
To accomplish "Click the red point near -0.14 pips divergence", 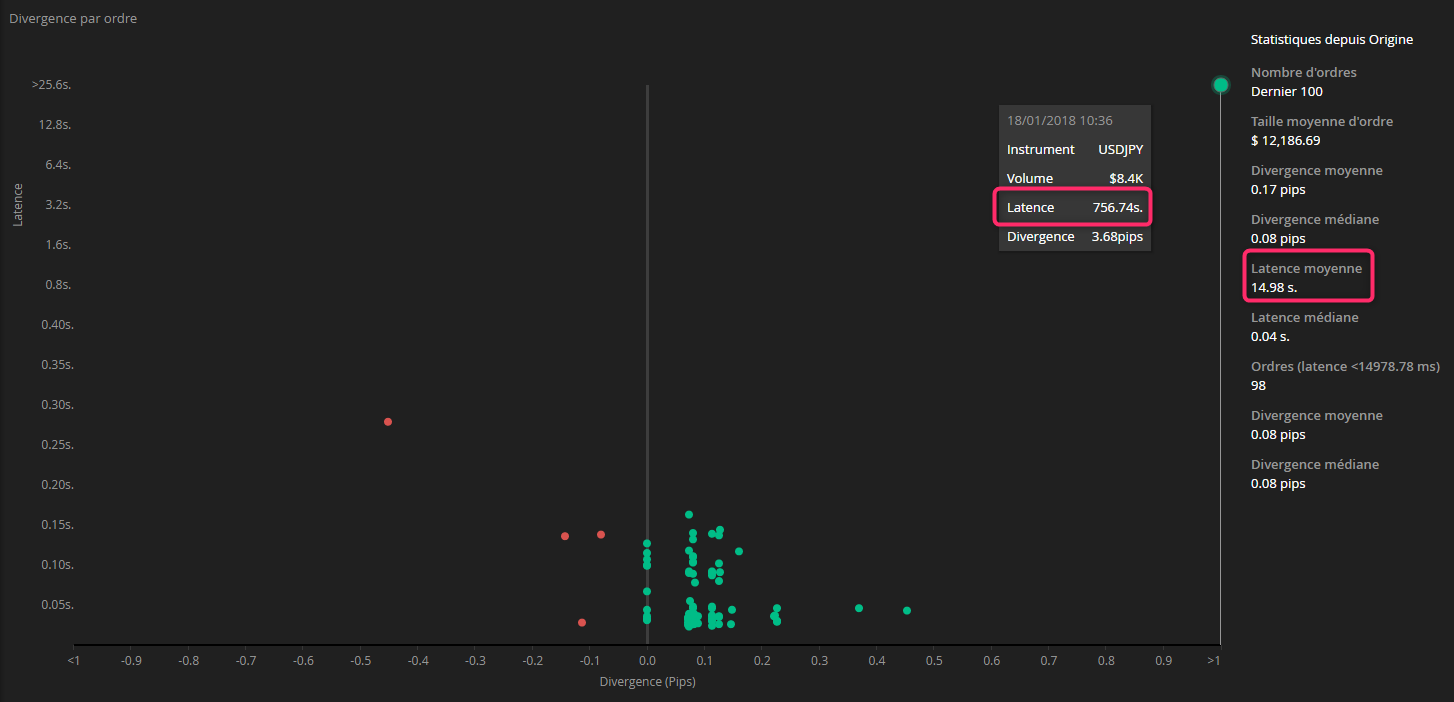I will 565,536.
